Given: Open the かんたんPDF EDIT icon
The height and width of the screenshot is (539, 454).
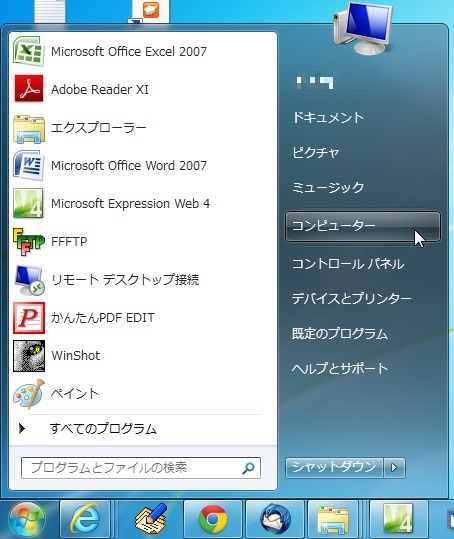Looking at the screenshot, I should [x=29, y=318].
